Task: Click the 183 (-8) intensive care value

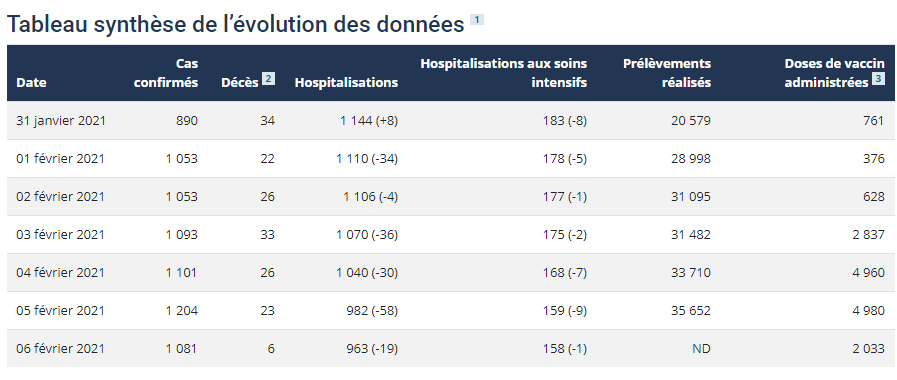Action: 565,121
